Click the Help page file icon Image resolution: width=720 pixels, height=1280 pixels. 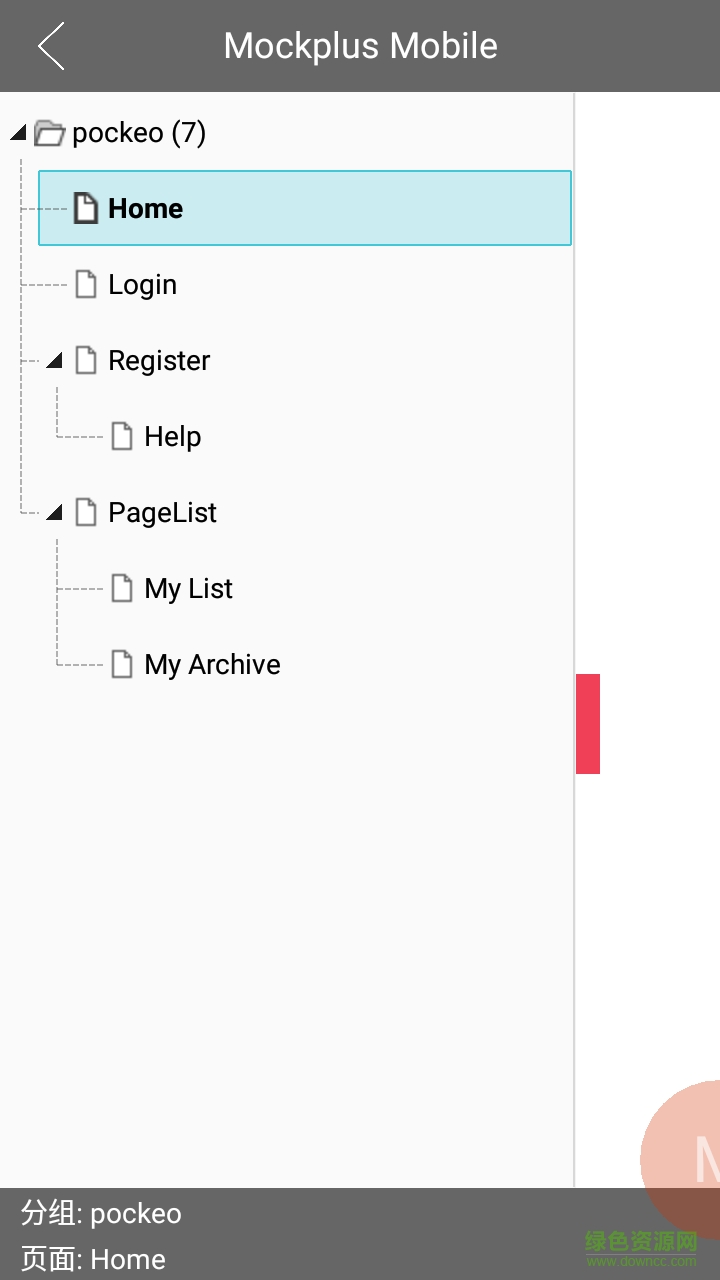point(122,436)
